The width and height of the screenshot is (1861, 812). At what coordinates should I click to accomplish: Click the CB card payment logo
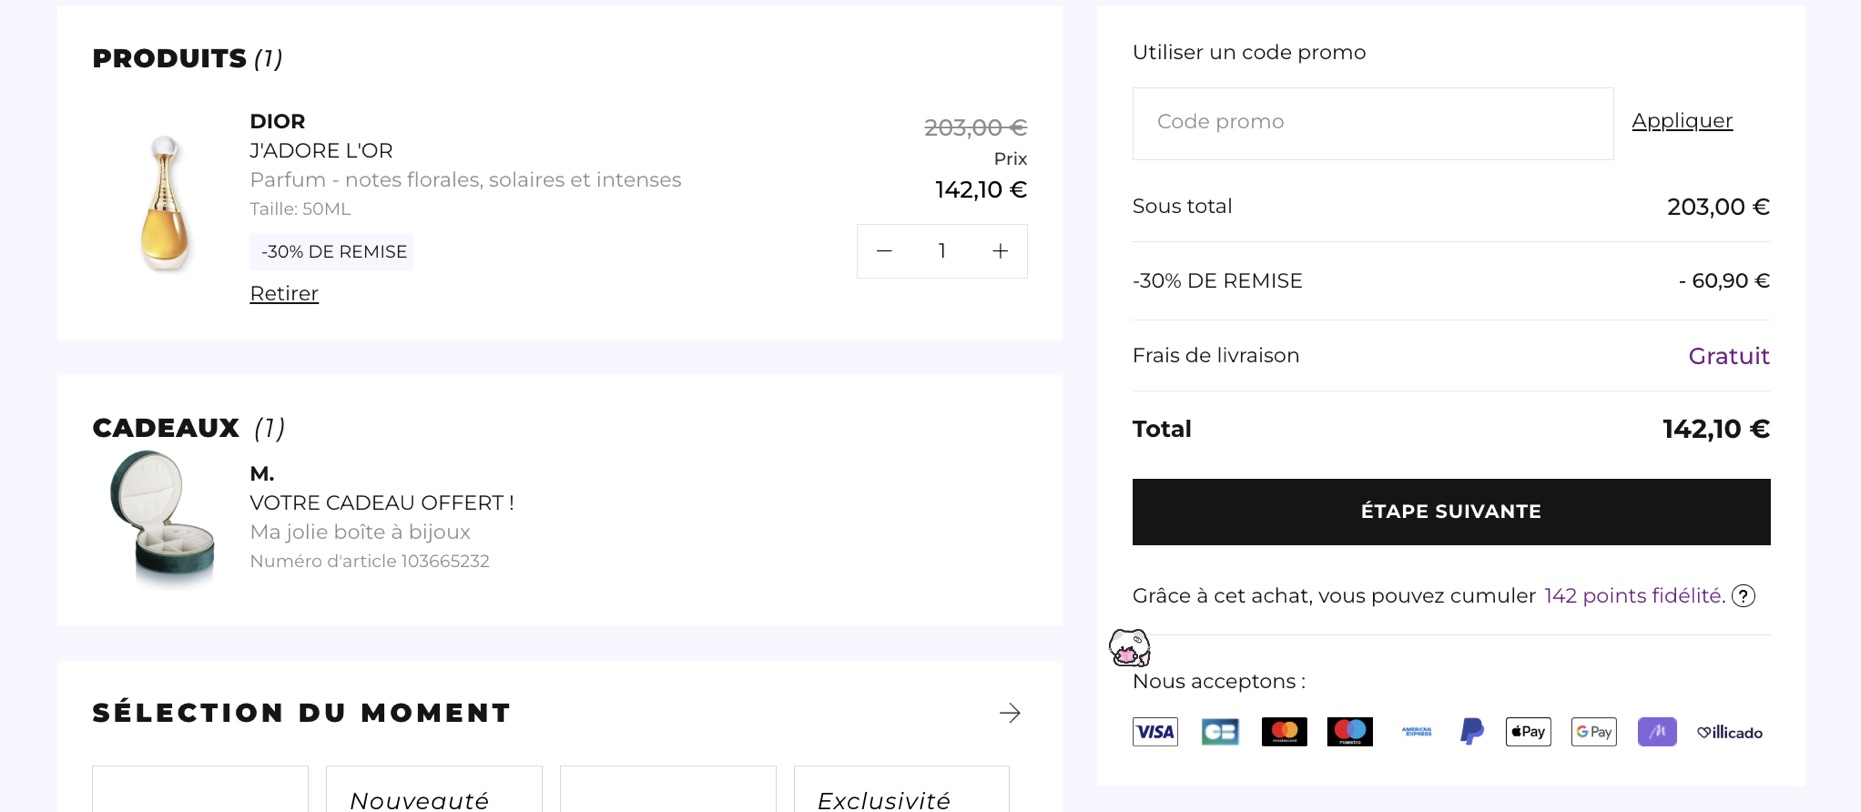(x=1220, y=732)
